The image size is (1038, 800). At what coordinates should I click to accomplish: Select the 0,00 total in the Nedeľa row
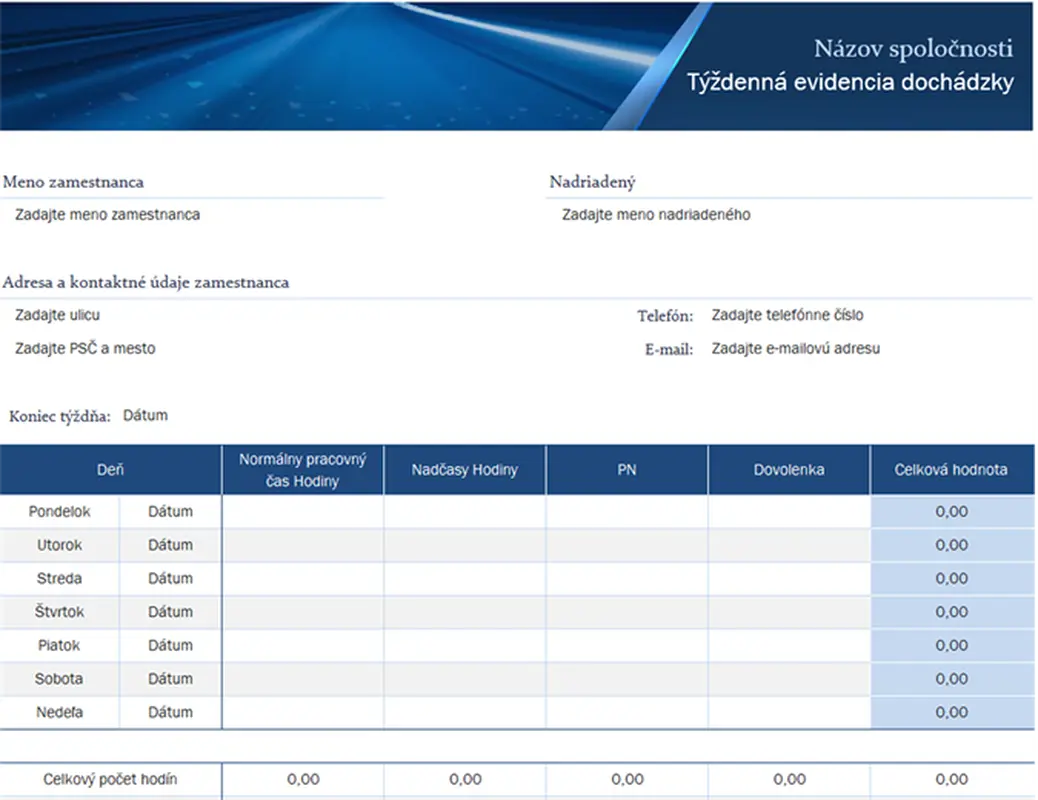pos(952,712)
